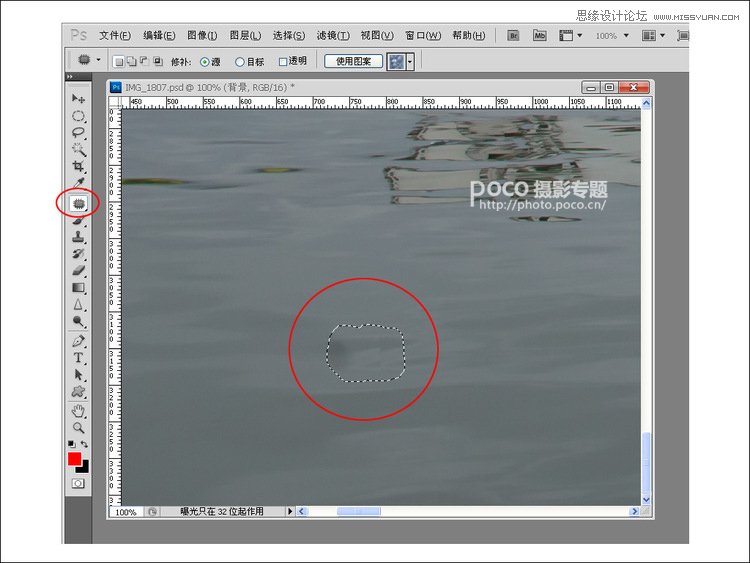The height and width of the screenshot is (563, 750).
Task: Select the Crop tool
Action: click(x=78, y=166)
